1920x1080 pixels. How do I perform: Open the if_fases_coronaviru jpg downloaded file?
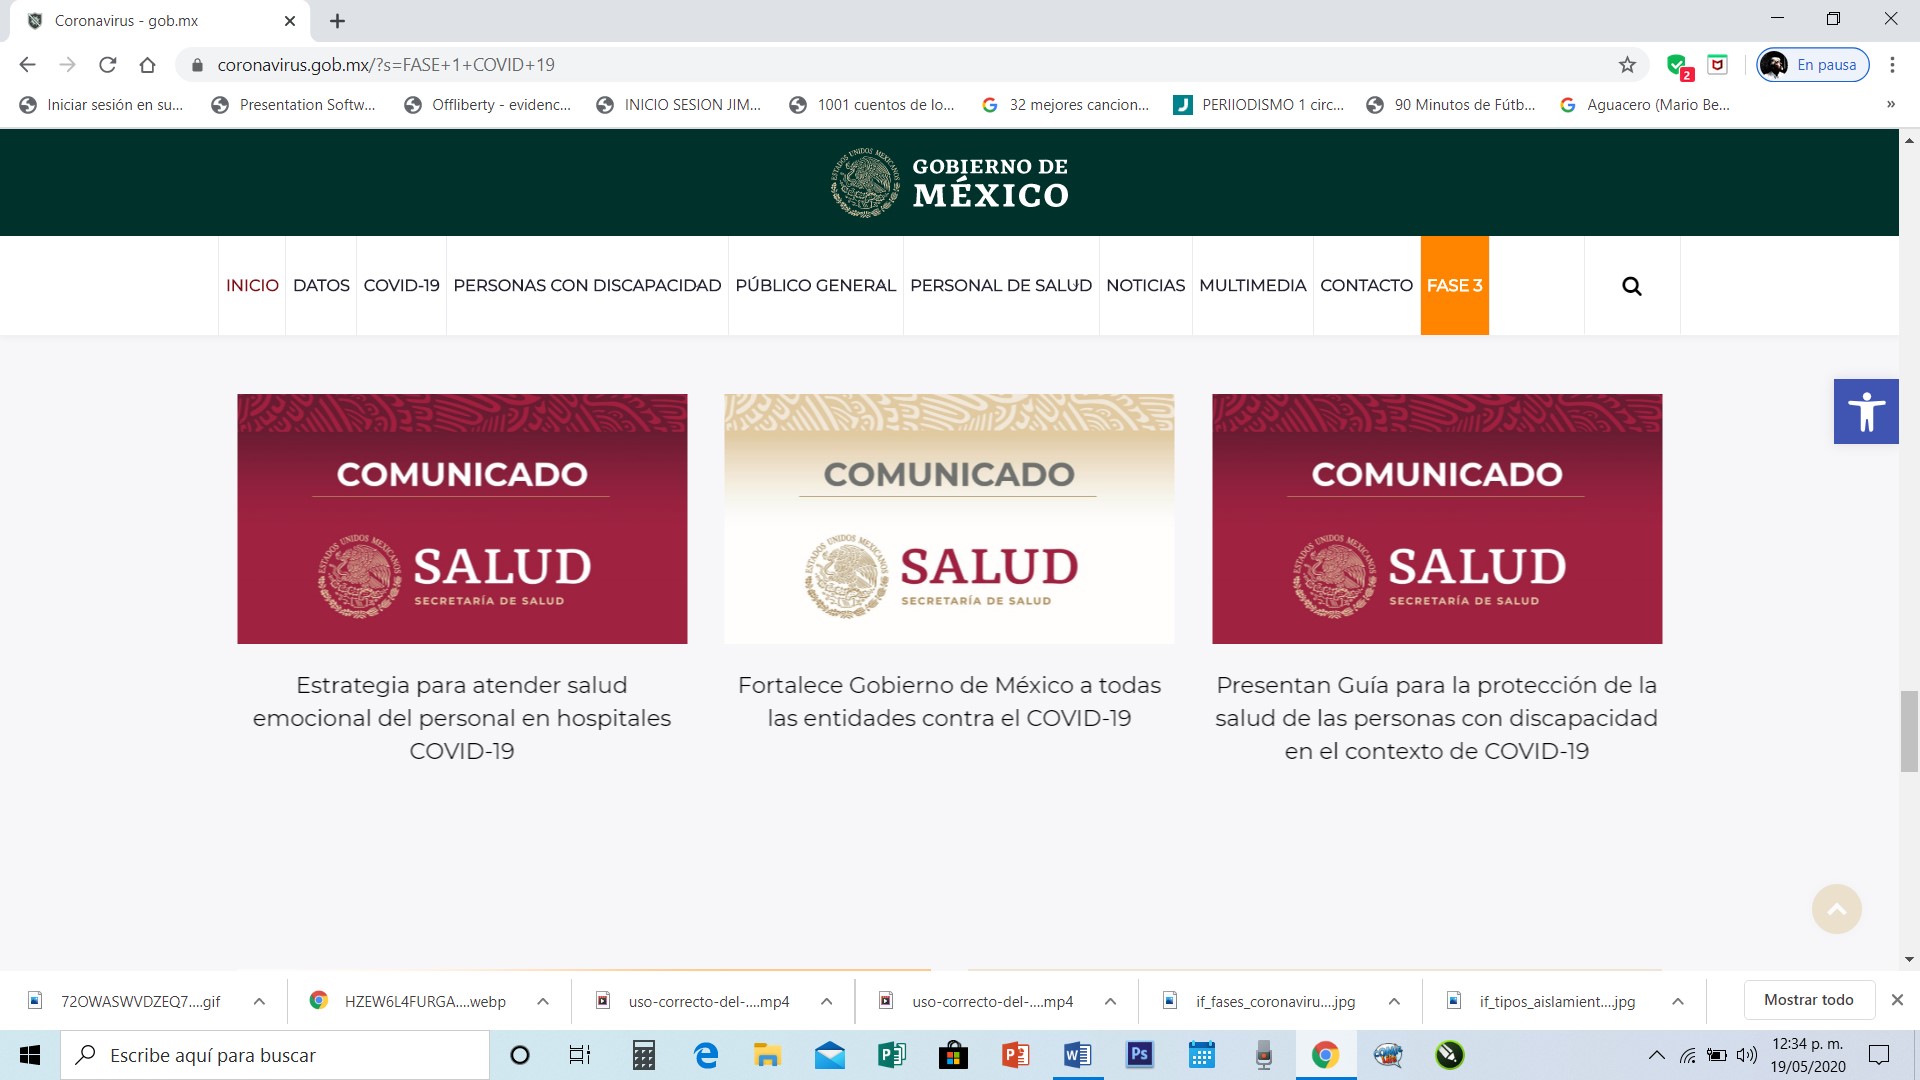(x=1262, y=1001)
